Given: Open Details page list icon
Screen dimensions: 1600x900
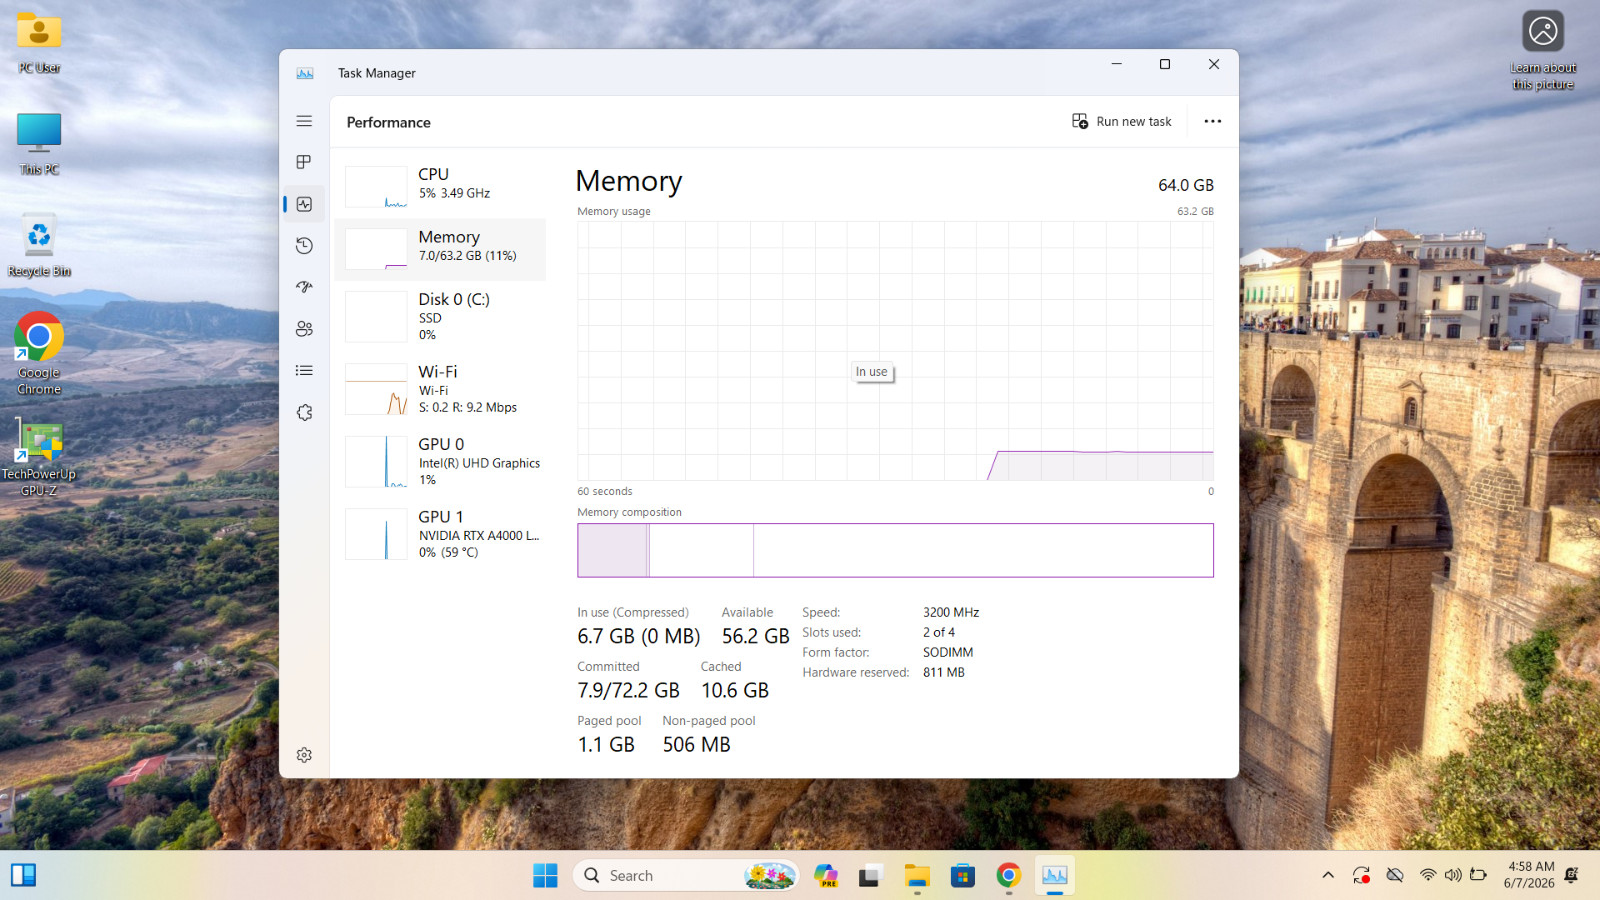Looking at the screenshot, I should 304,370.
